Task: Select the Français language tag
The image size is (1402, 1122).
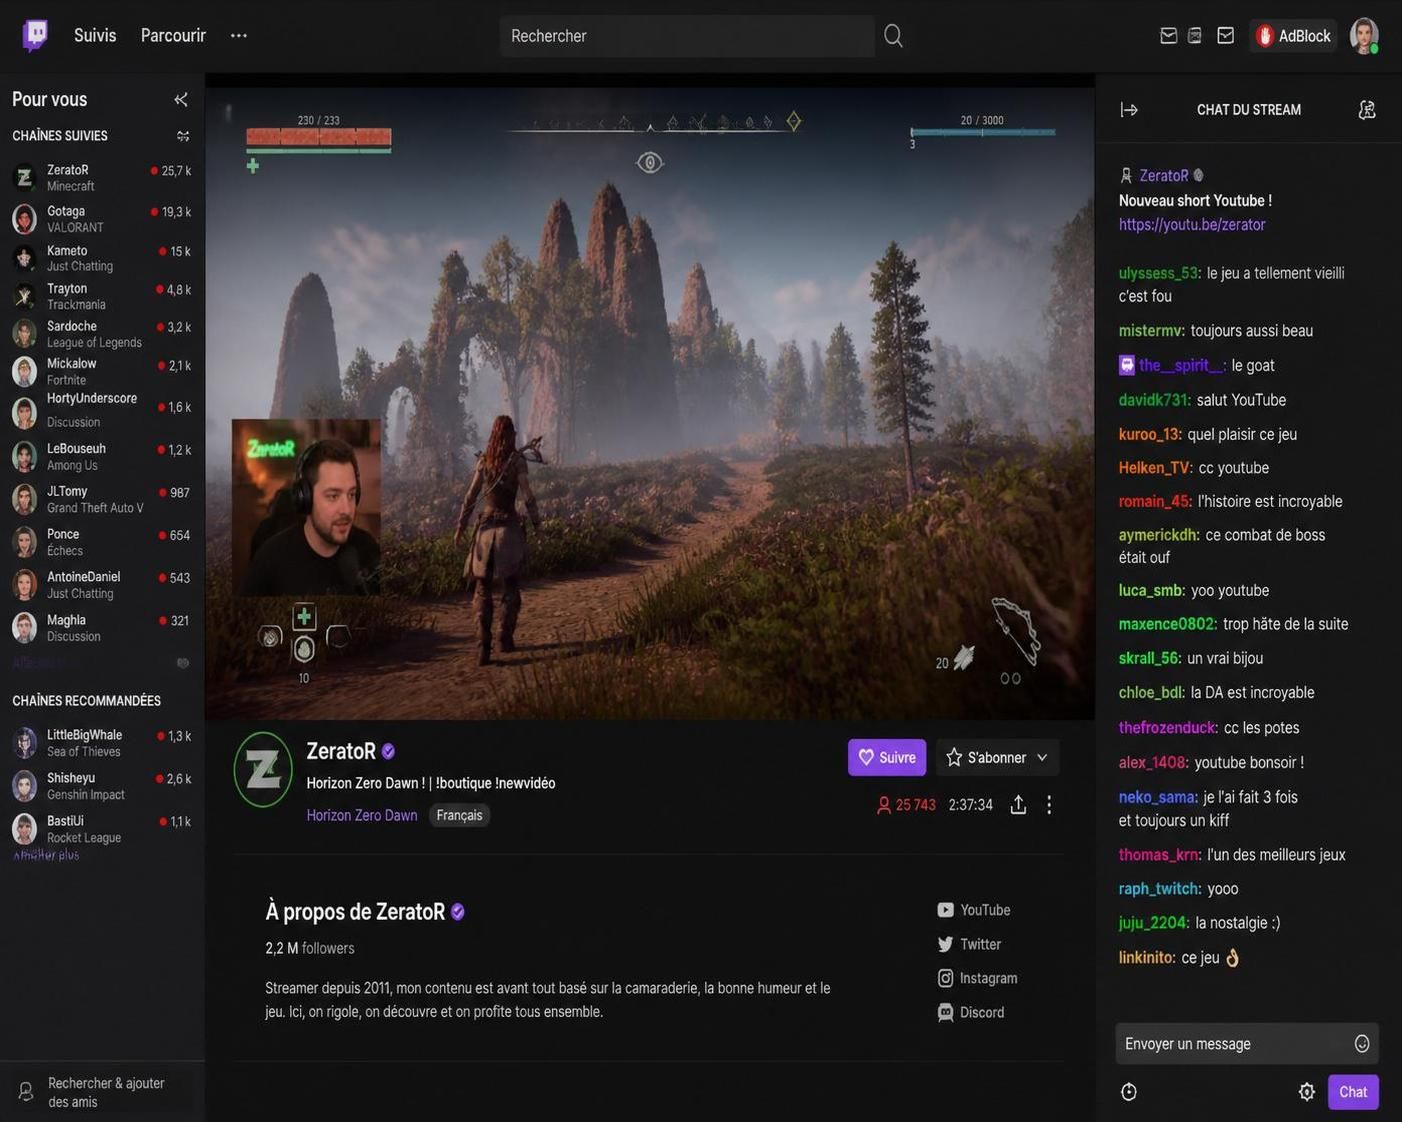Action: pyautogui.click(x=459, y=816)
